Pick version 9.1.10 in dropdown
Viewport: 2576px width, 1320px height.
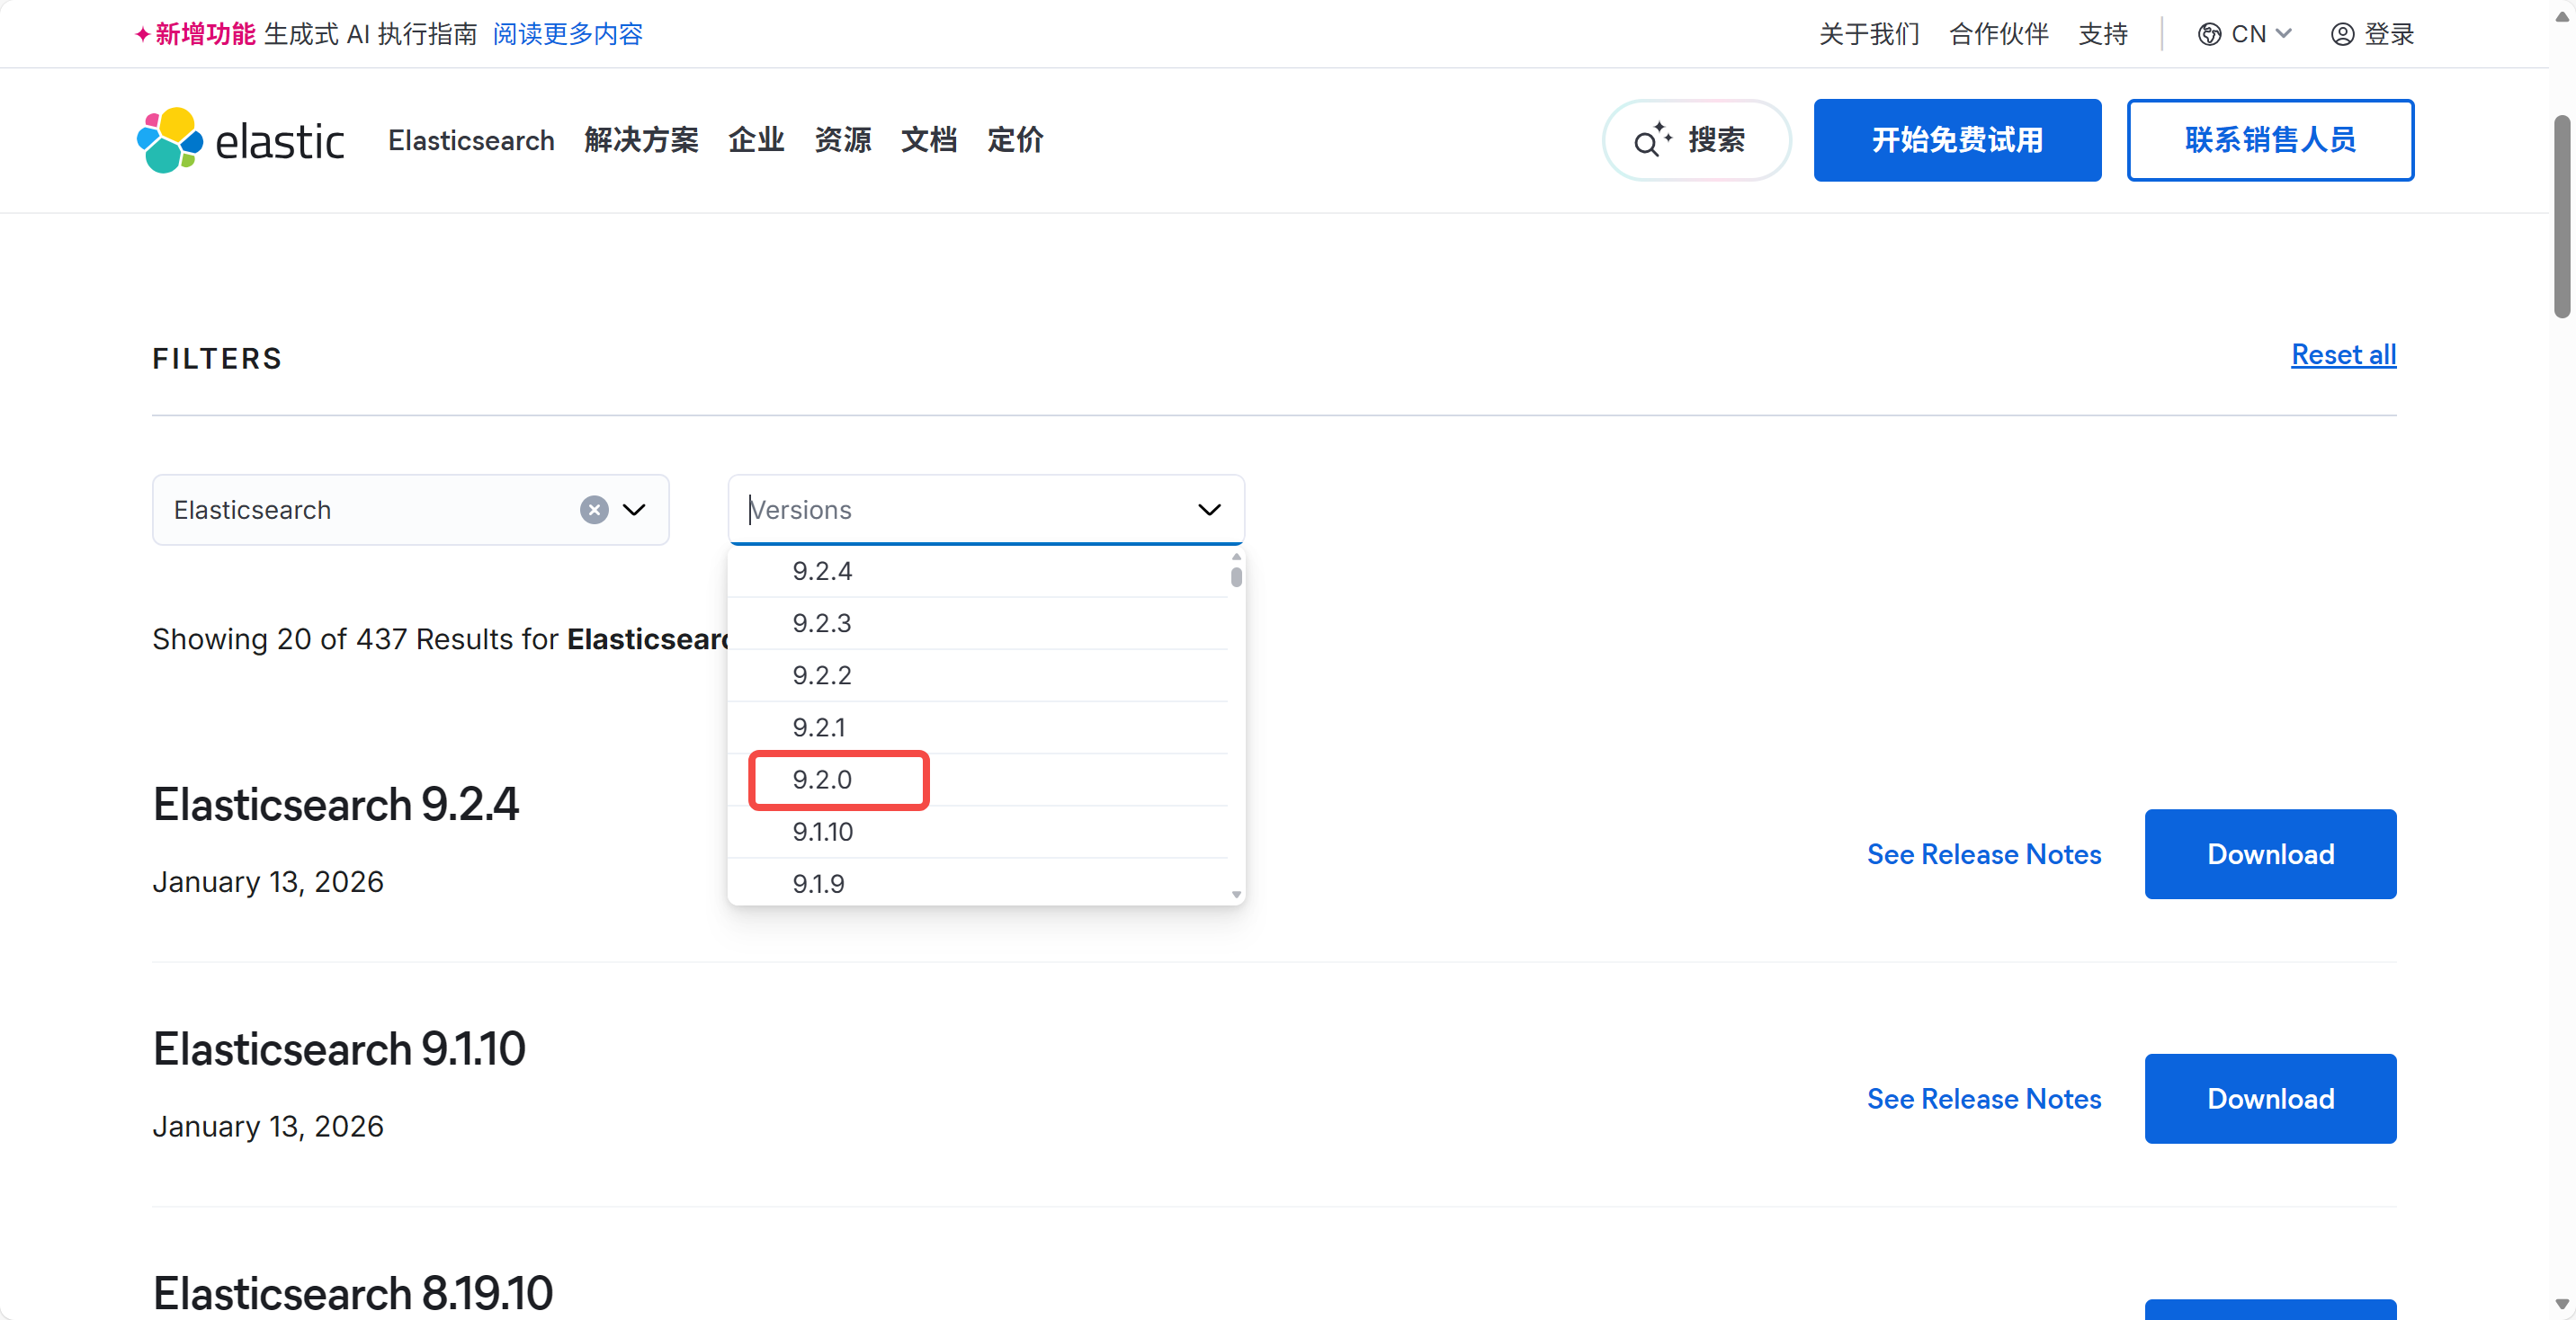822,832
